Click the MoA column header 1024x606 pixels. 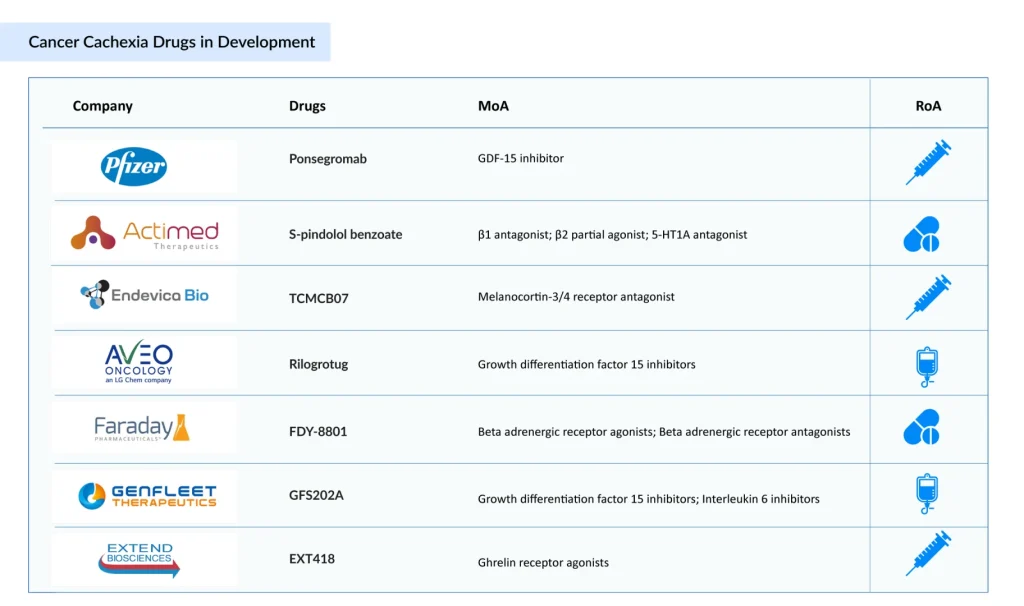click(x=493, y=105)
